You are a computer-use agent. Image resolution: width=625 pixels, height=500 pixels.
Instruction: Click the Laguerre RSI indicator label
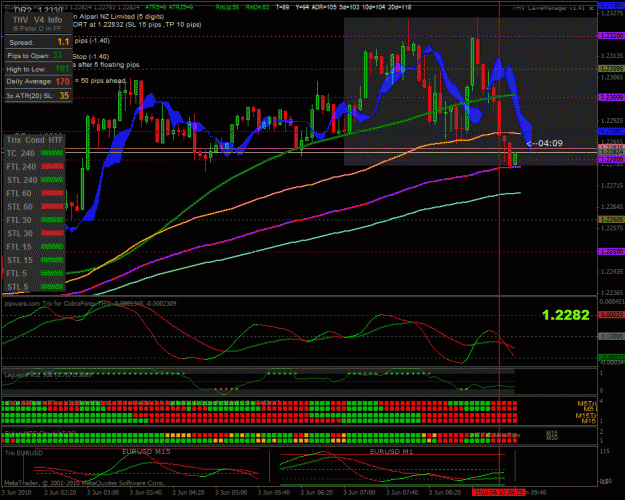click(47, 375)
